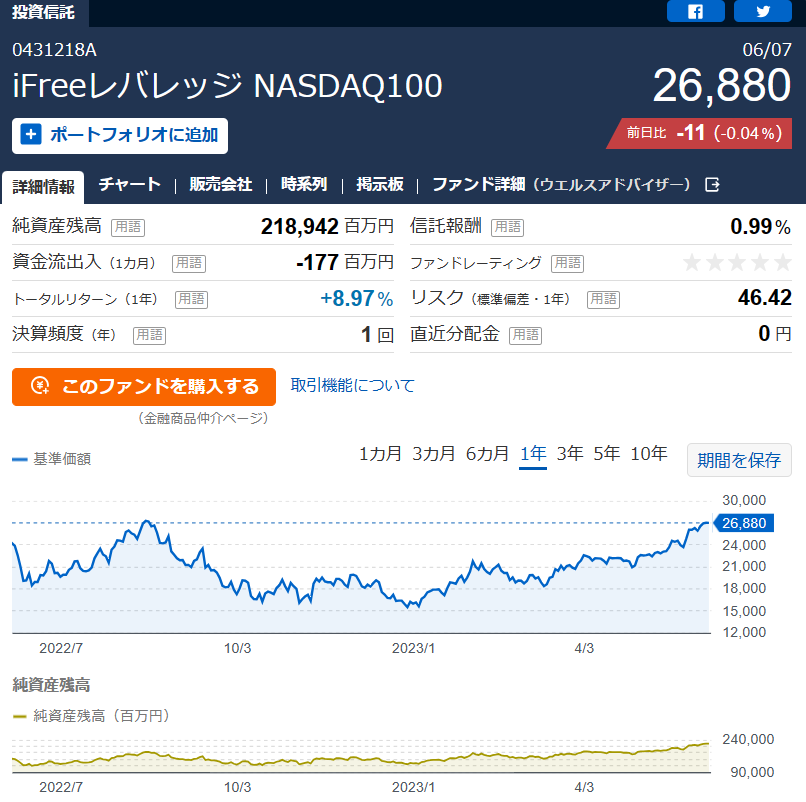Screen dimensions: 806x802
Task: Share the fund on Twitter
Action: [763, 11]
